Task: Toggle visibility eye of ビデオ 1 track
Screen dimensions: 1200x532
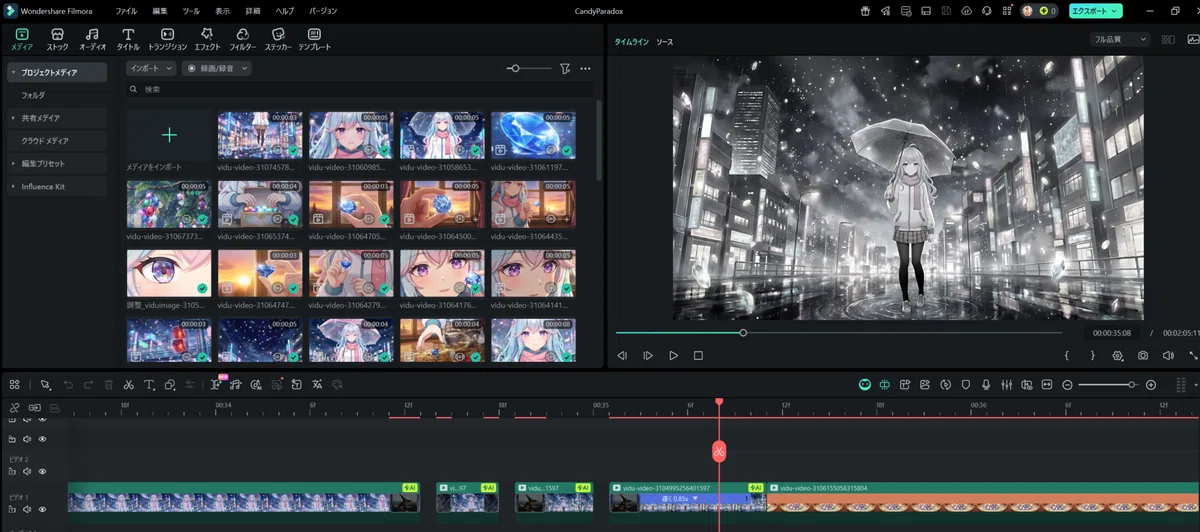Action: [x=42, y=508]
